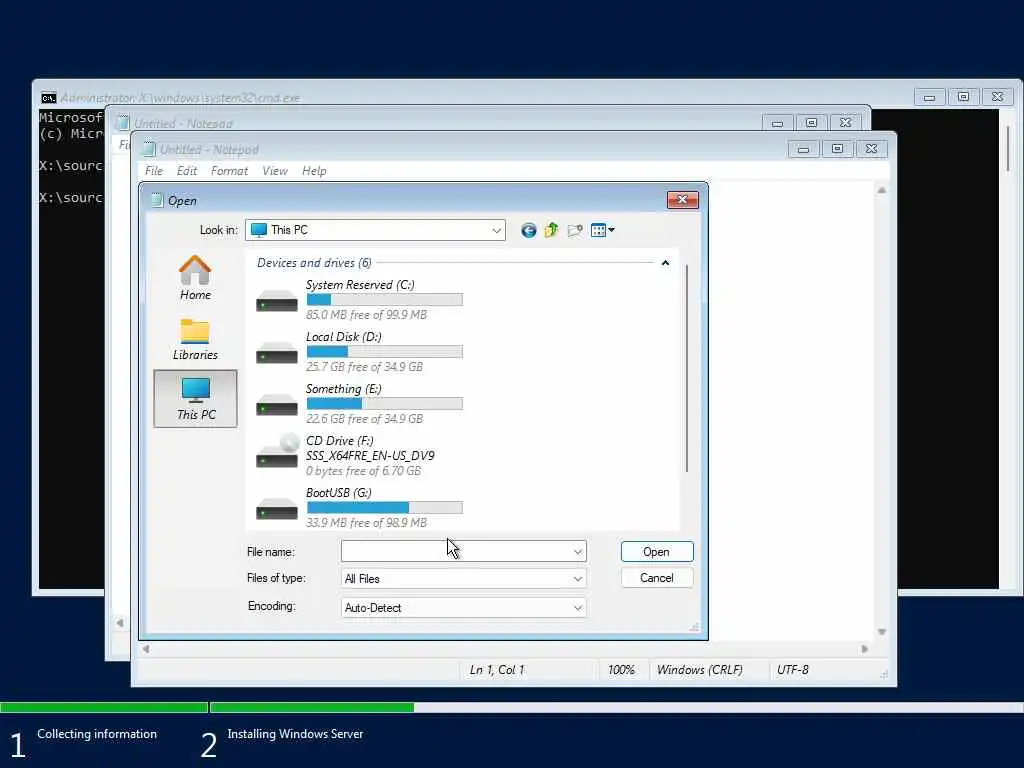Maximize the front Notepad window

(x=837, y=150)
